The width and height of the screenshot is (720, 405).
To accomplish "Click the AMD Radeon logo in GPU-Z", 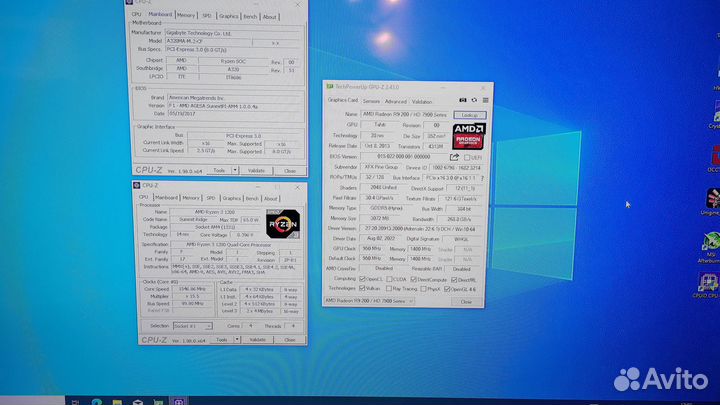I will click(x=468, y=136).
